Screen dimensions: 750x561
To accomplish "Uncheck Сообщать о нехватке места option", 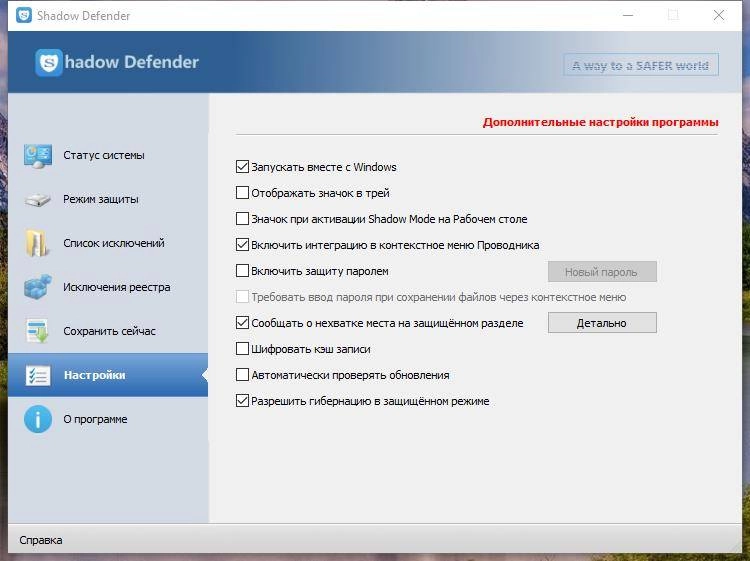I will [243, 323].
